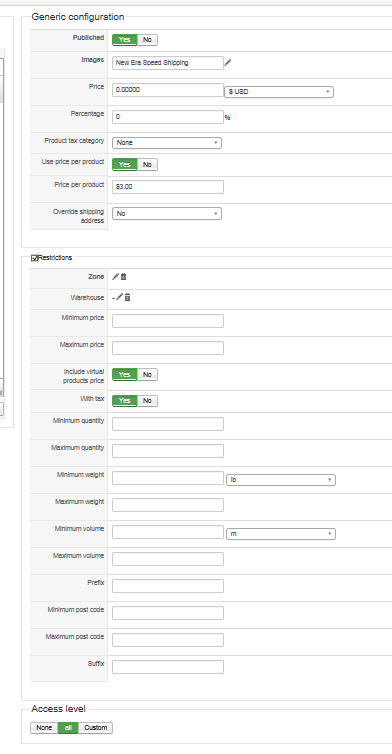
Task: Click the Maximum volume input
Action: (168, 559)
